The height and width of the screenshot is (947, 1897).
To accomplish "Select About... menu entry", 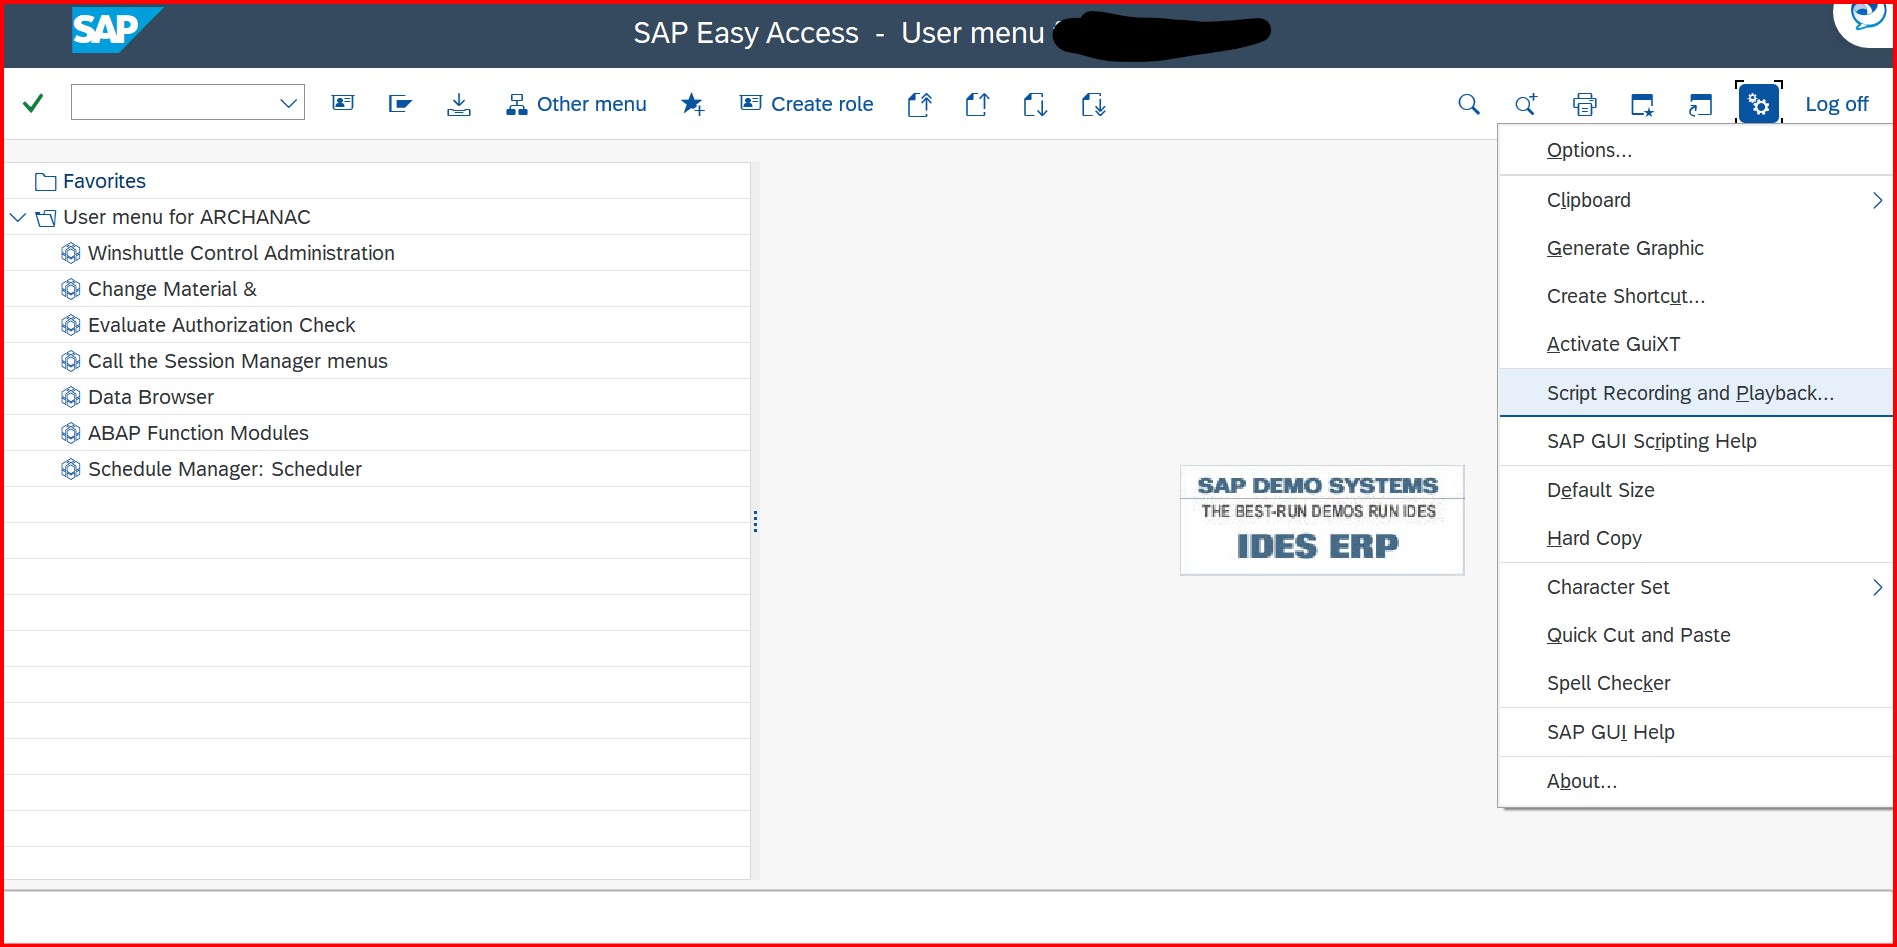I will [1696, 781].
